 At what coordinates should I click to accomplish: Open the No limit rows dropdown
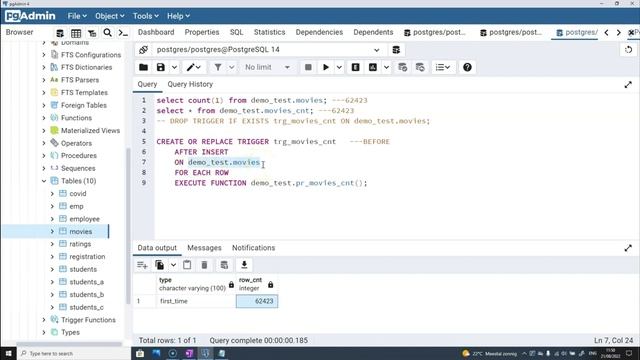[x=268, y=67]
